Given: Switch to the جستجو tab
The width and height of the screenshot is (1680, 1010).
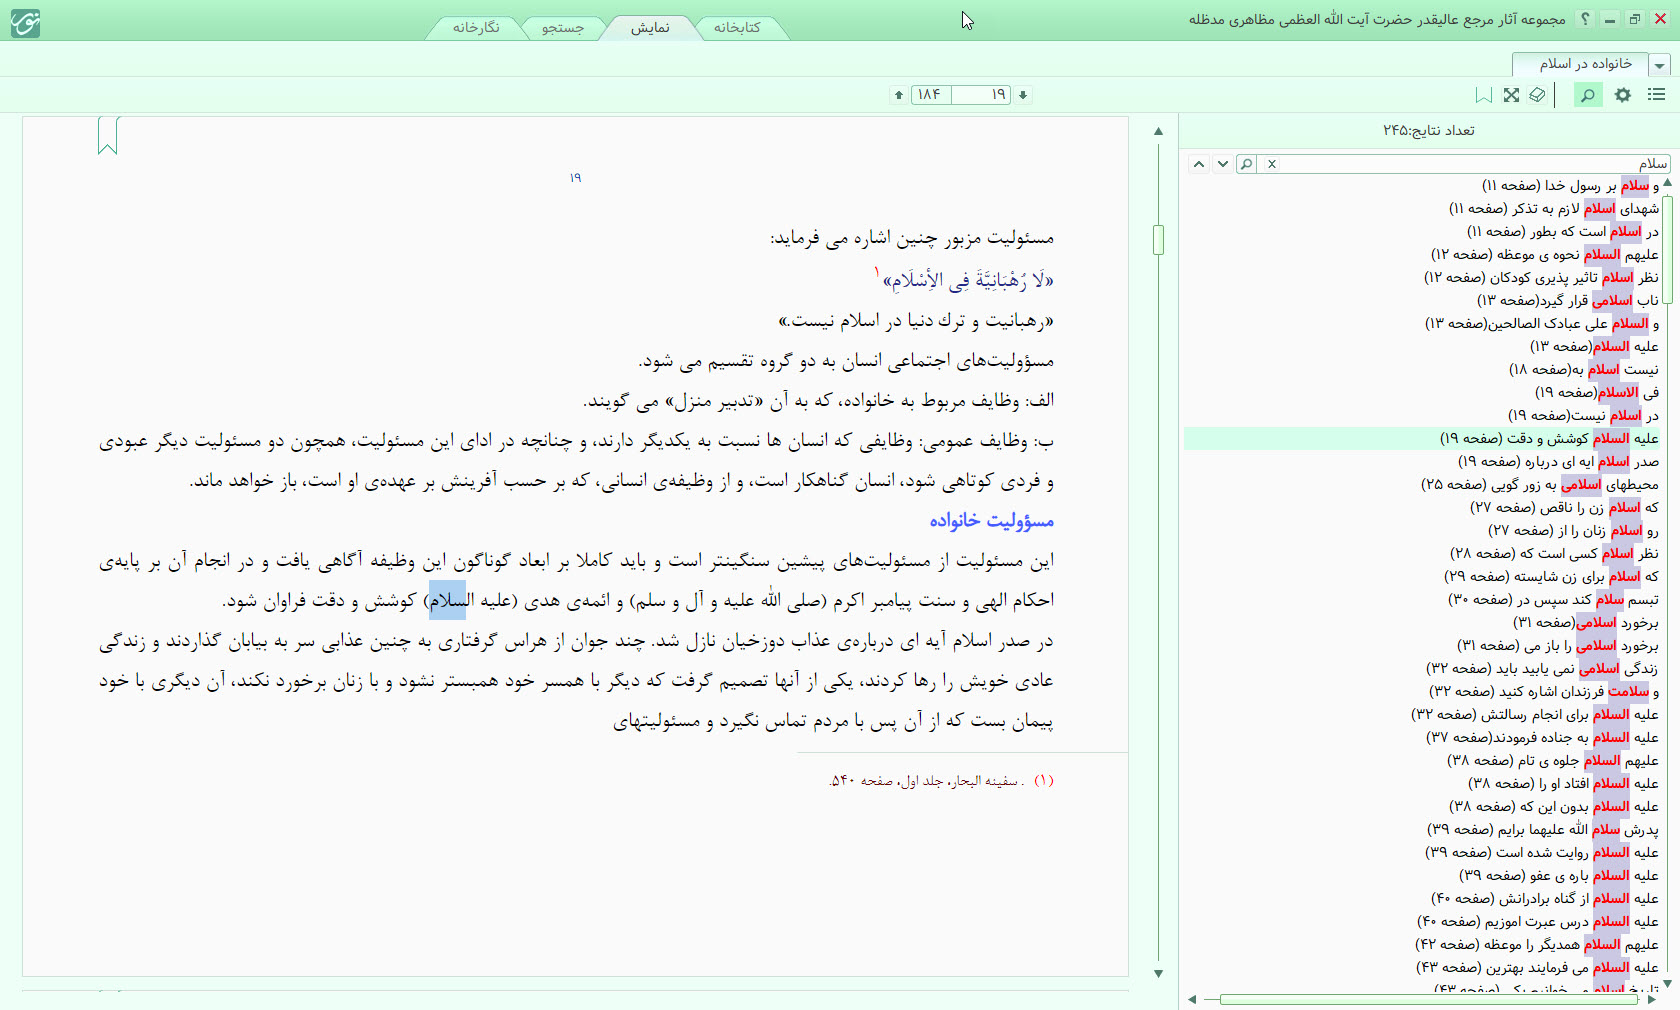Looking at the screenshot, I should tap(562, 28).
